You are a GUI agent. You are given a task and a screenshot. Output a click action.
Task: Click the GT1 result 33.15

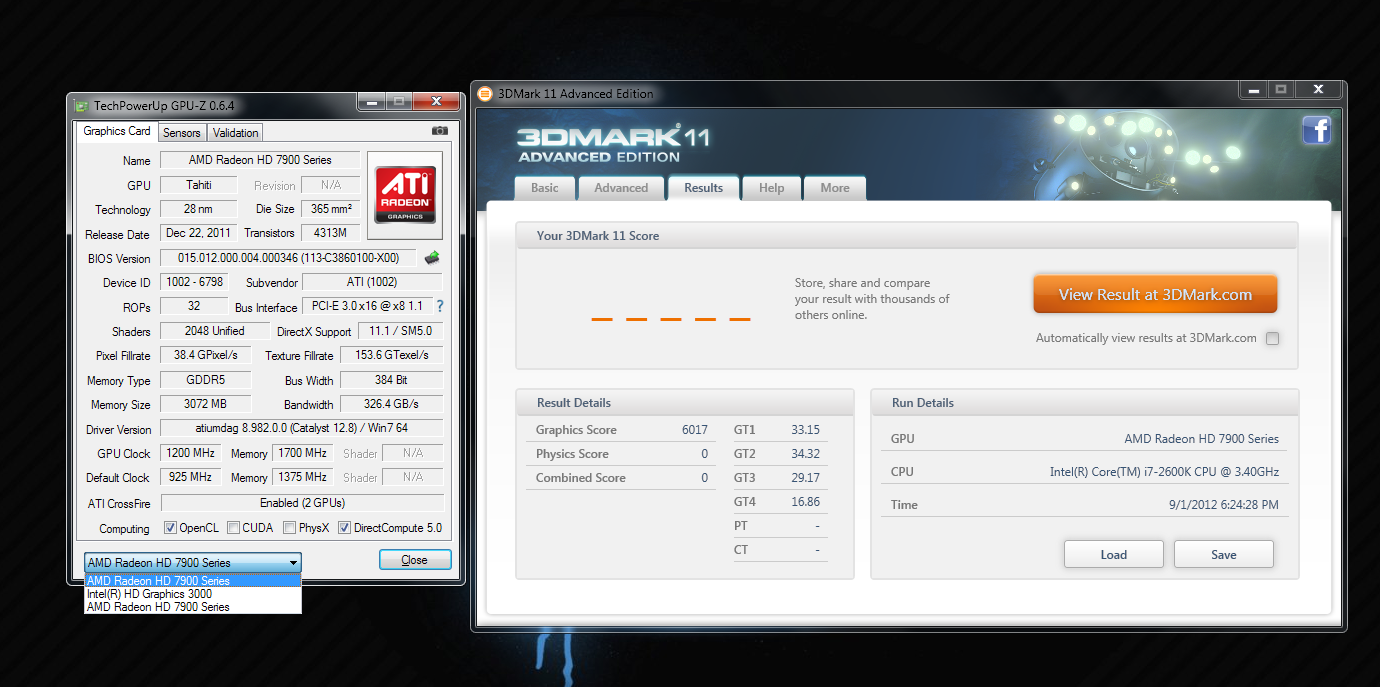tap(805, 430)
